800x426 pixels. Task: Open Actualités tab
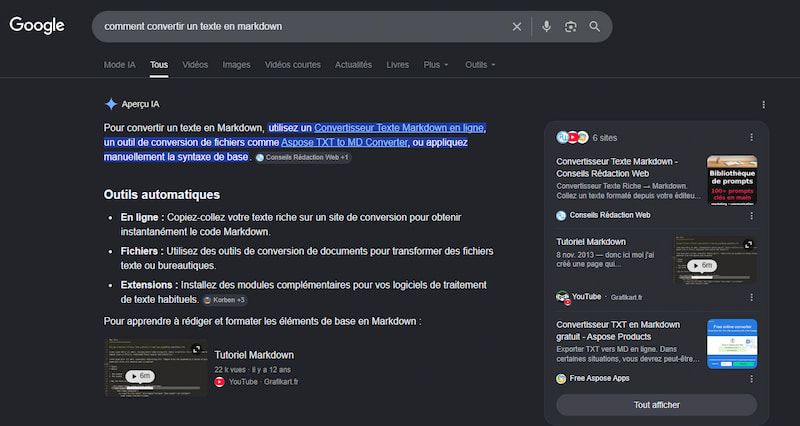[353, 65]
